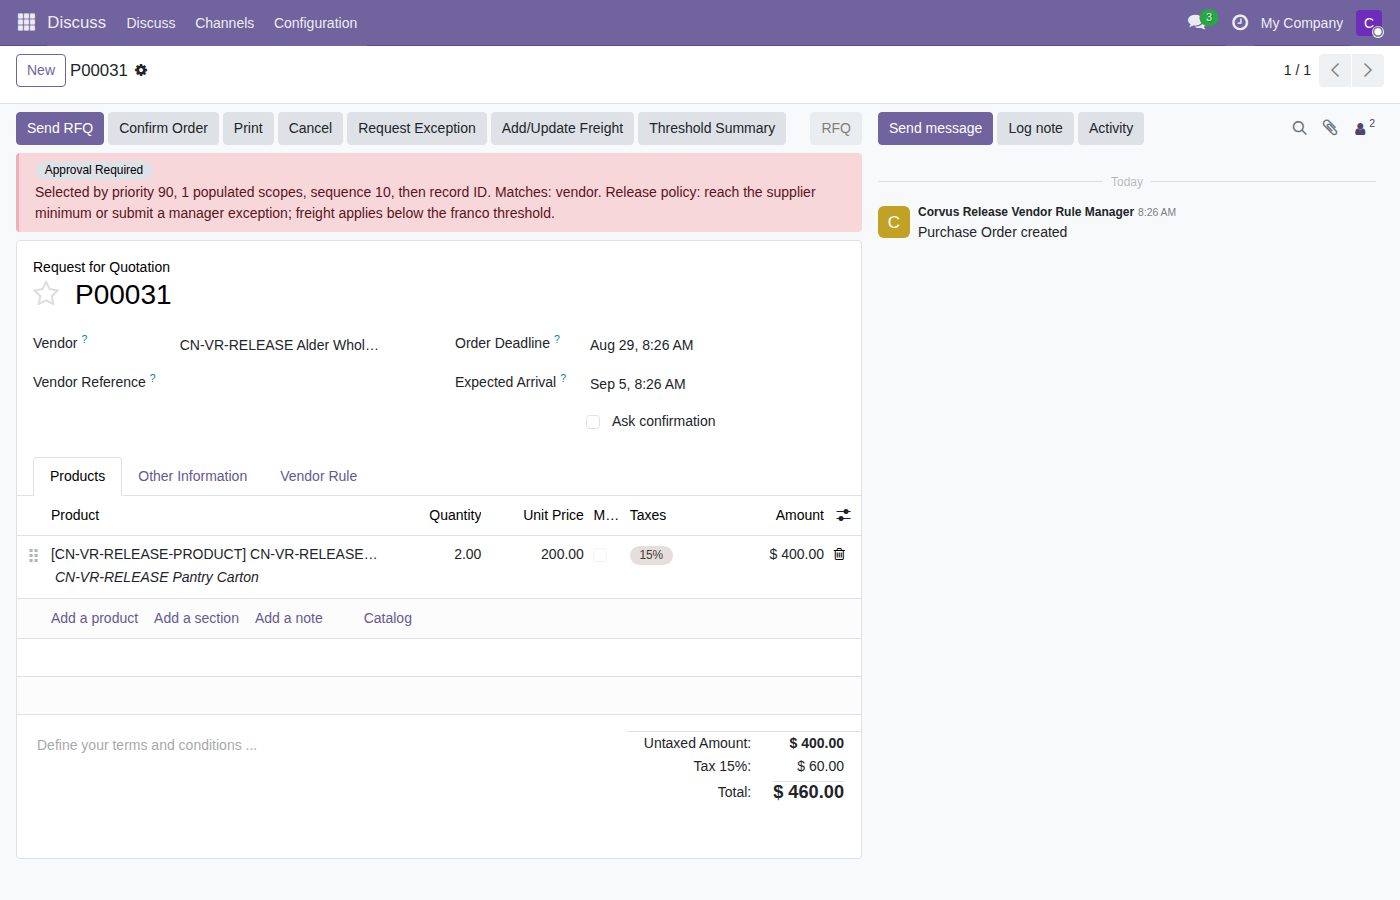Image resolution: width=1400 pixels, height=900 pixels.
Task: Open the apps grid menu icon
Action: coord(26,22)
